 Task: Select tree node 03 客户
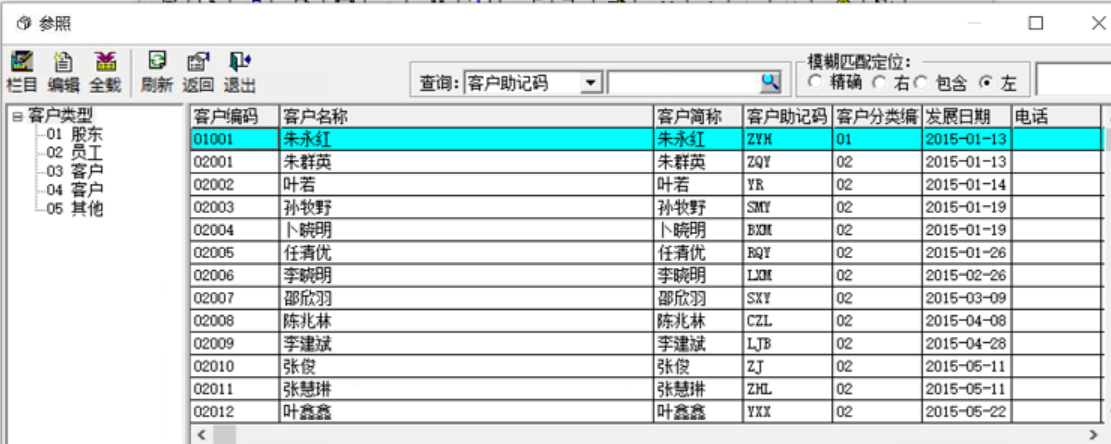pos(74,171)
